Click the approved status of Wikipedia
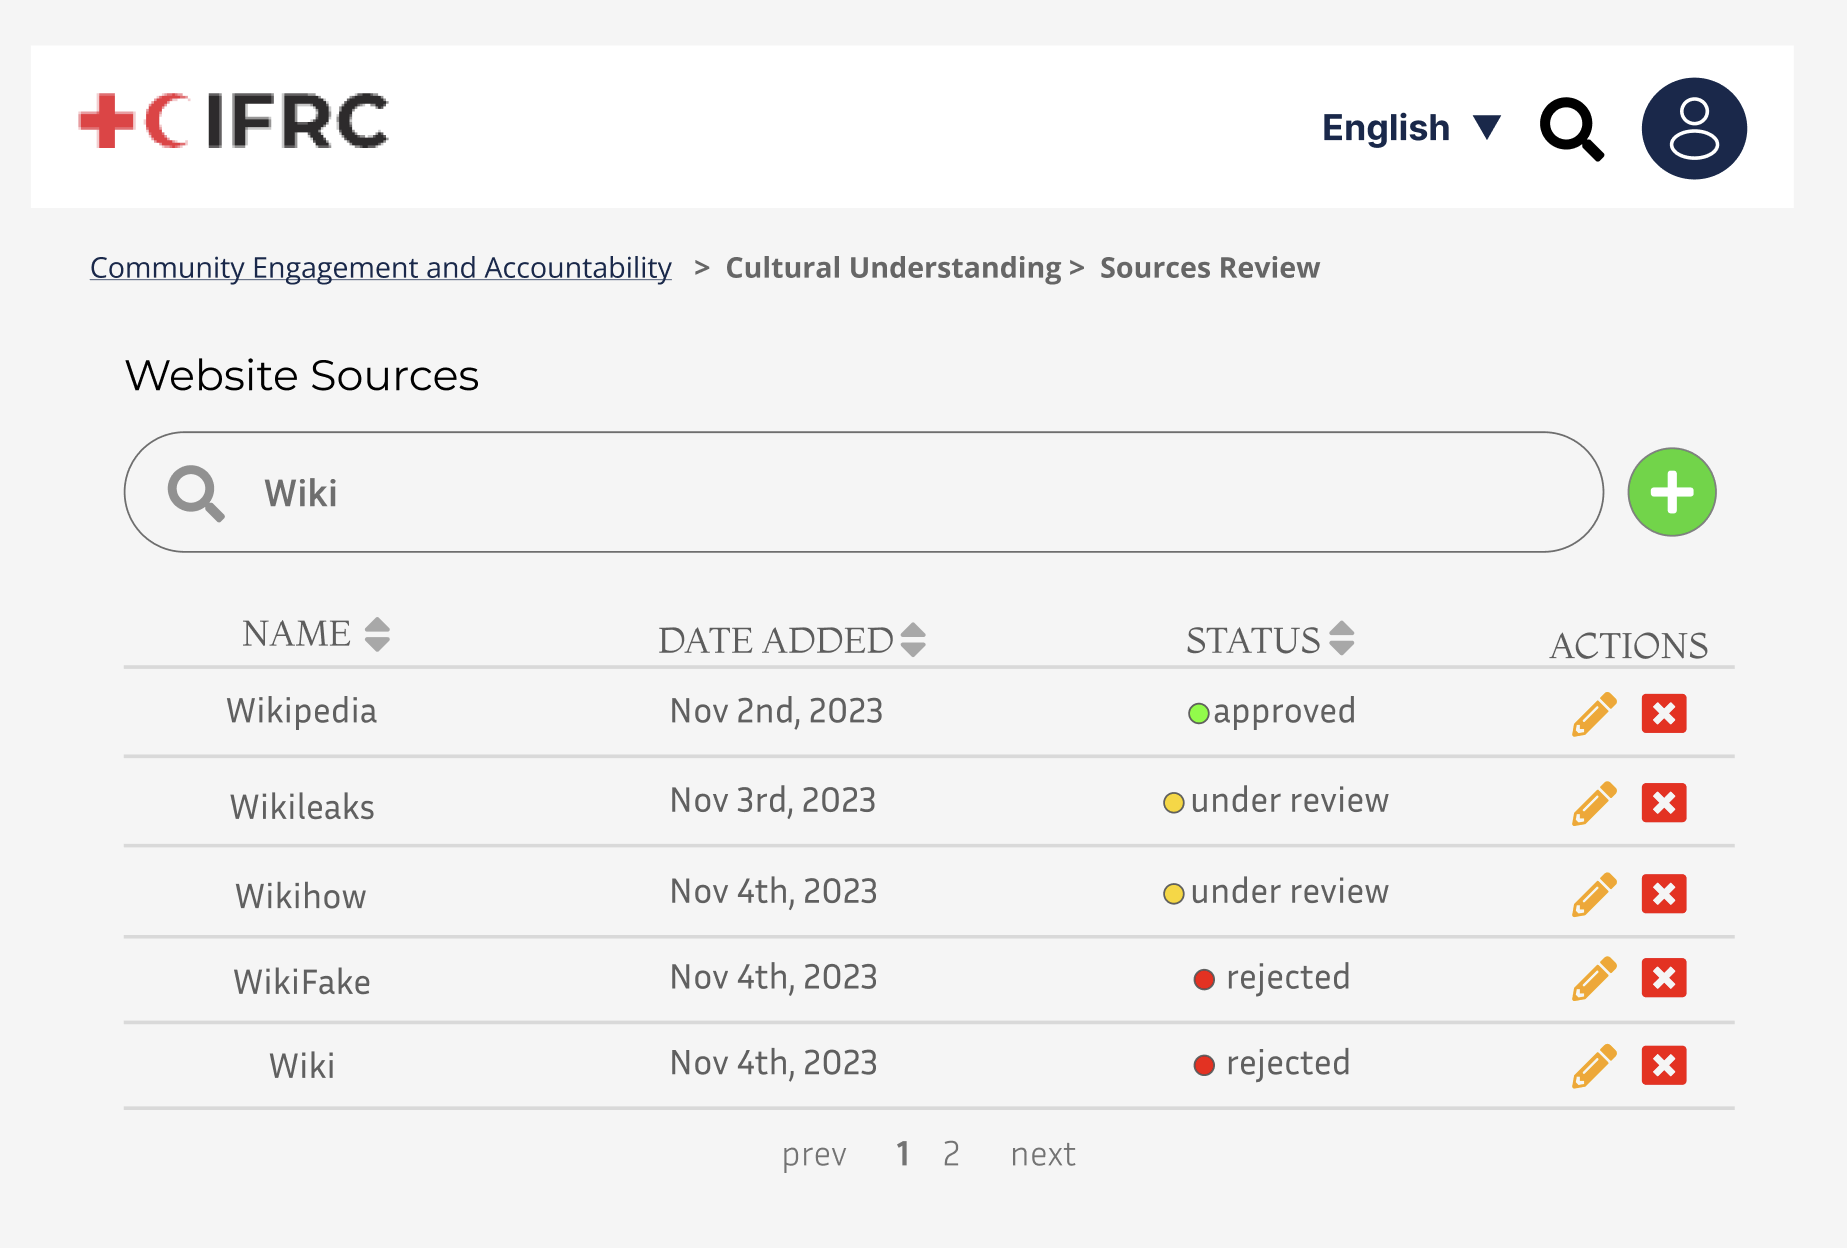 tap(1271, 711)
